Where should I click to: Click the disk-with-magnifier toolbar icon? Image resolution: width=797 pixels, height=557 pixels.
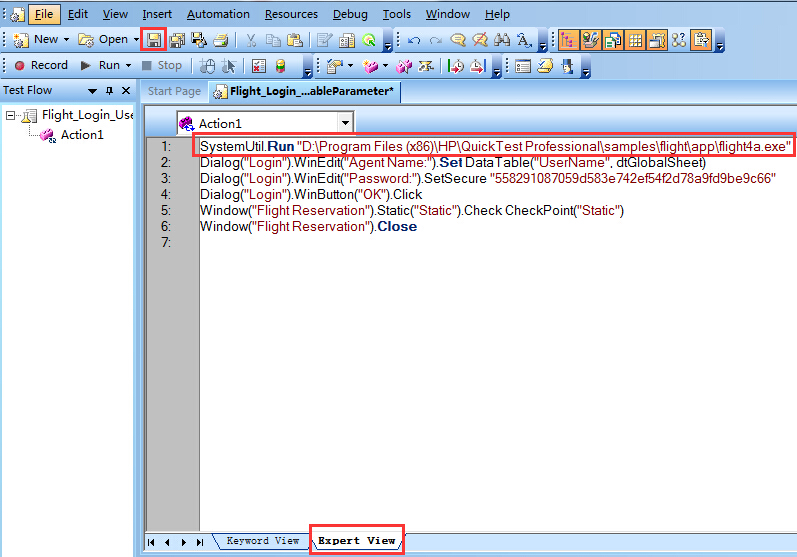coord(199,40)
